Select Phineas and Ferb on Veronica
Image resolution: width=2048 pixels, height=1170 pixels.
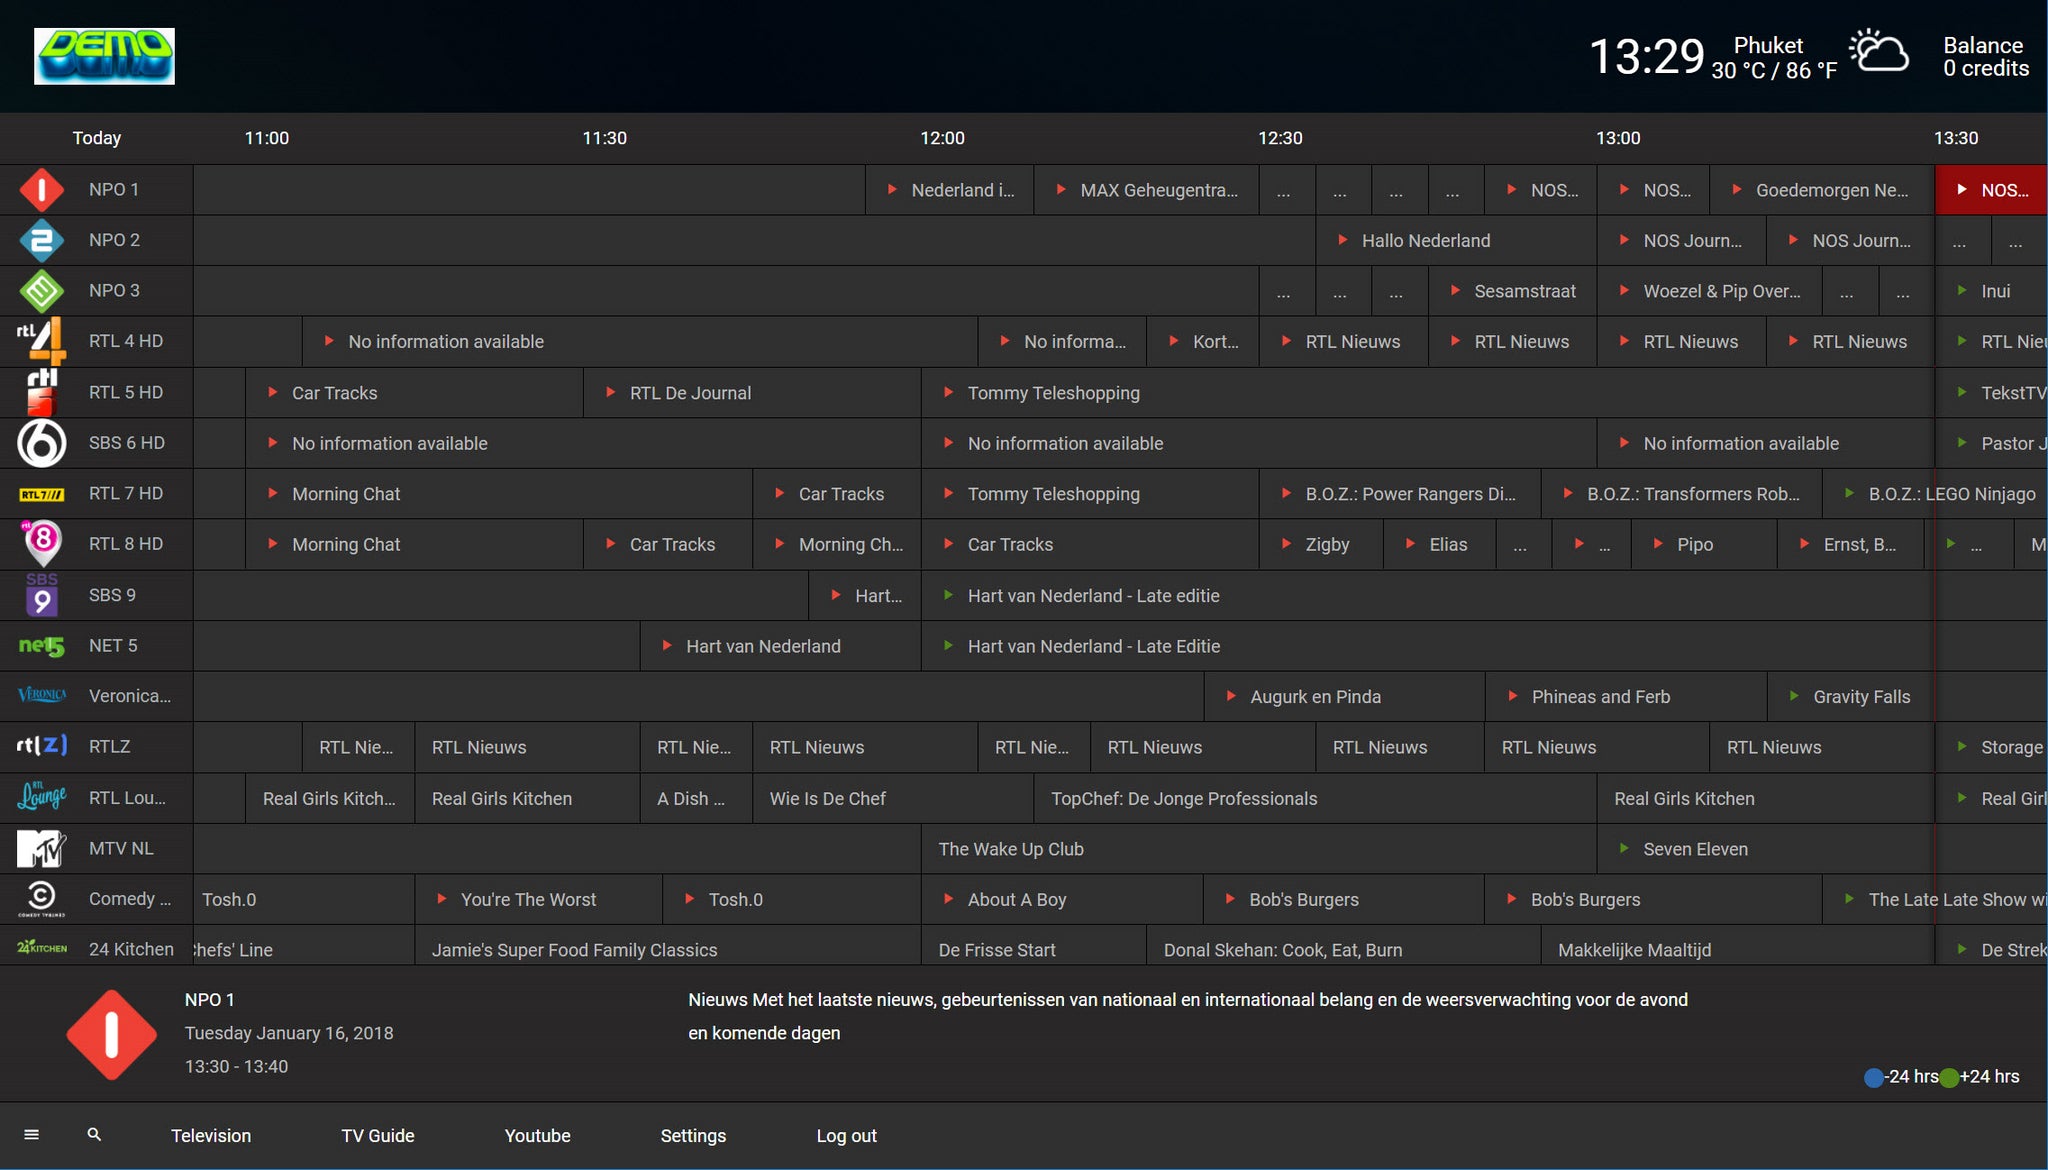click(1600, 697)
